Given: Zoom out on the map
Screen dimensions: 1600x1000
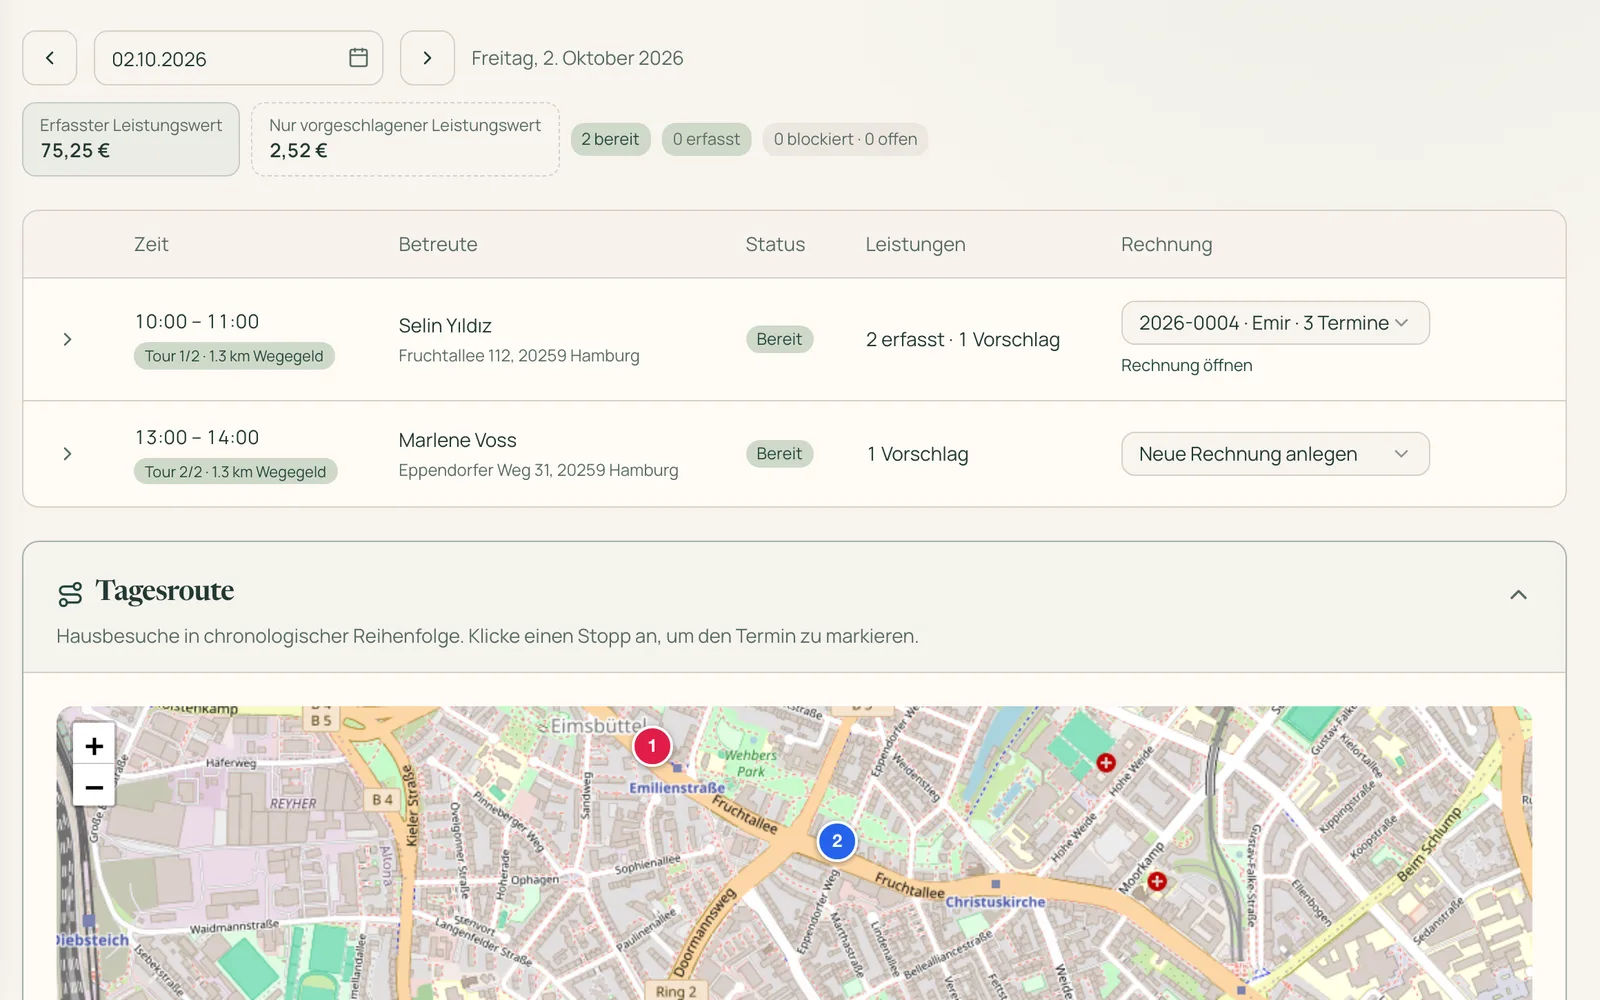Looking at the screenshot, I should 94,787.
